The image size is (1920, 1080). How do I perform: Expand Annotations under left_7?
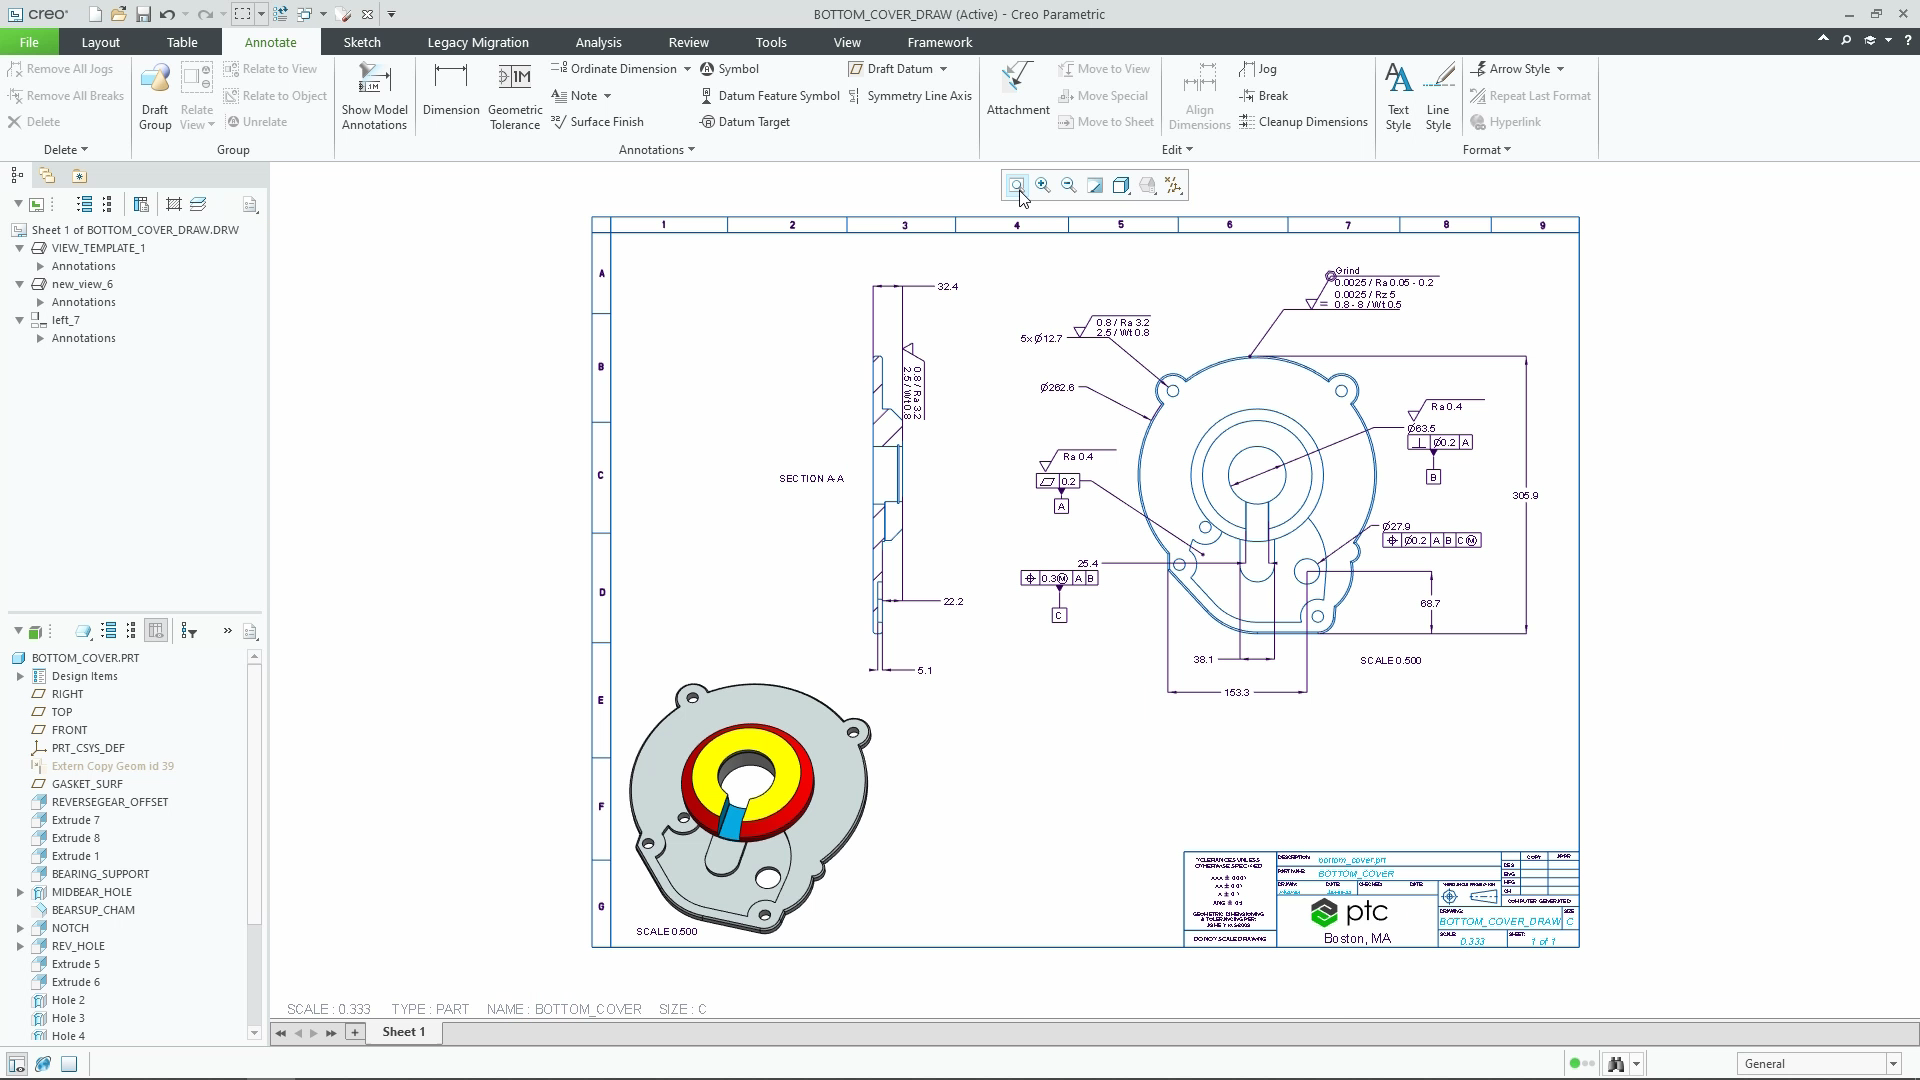point(40,338)
